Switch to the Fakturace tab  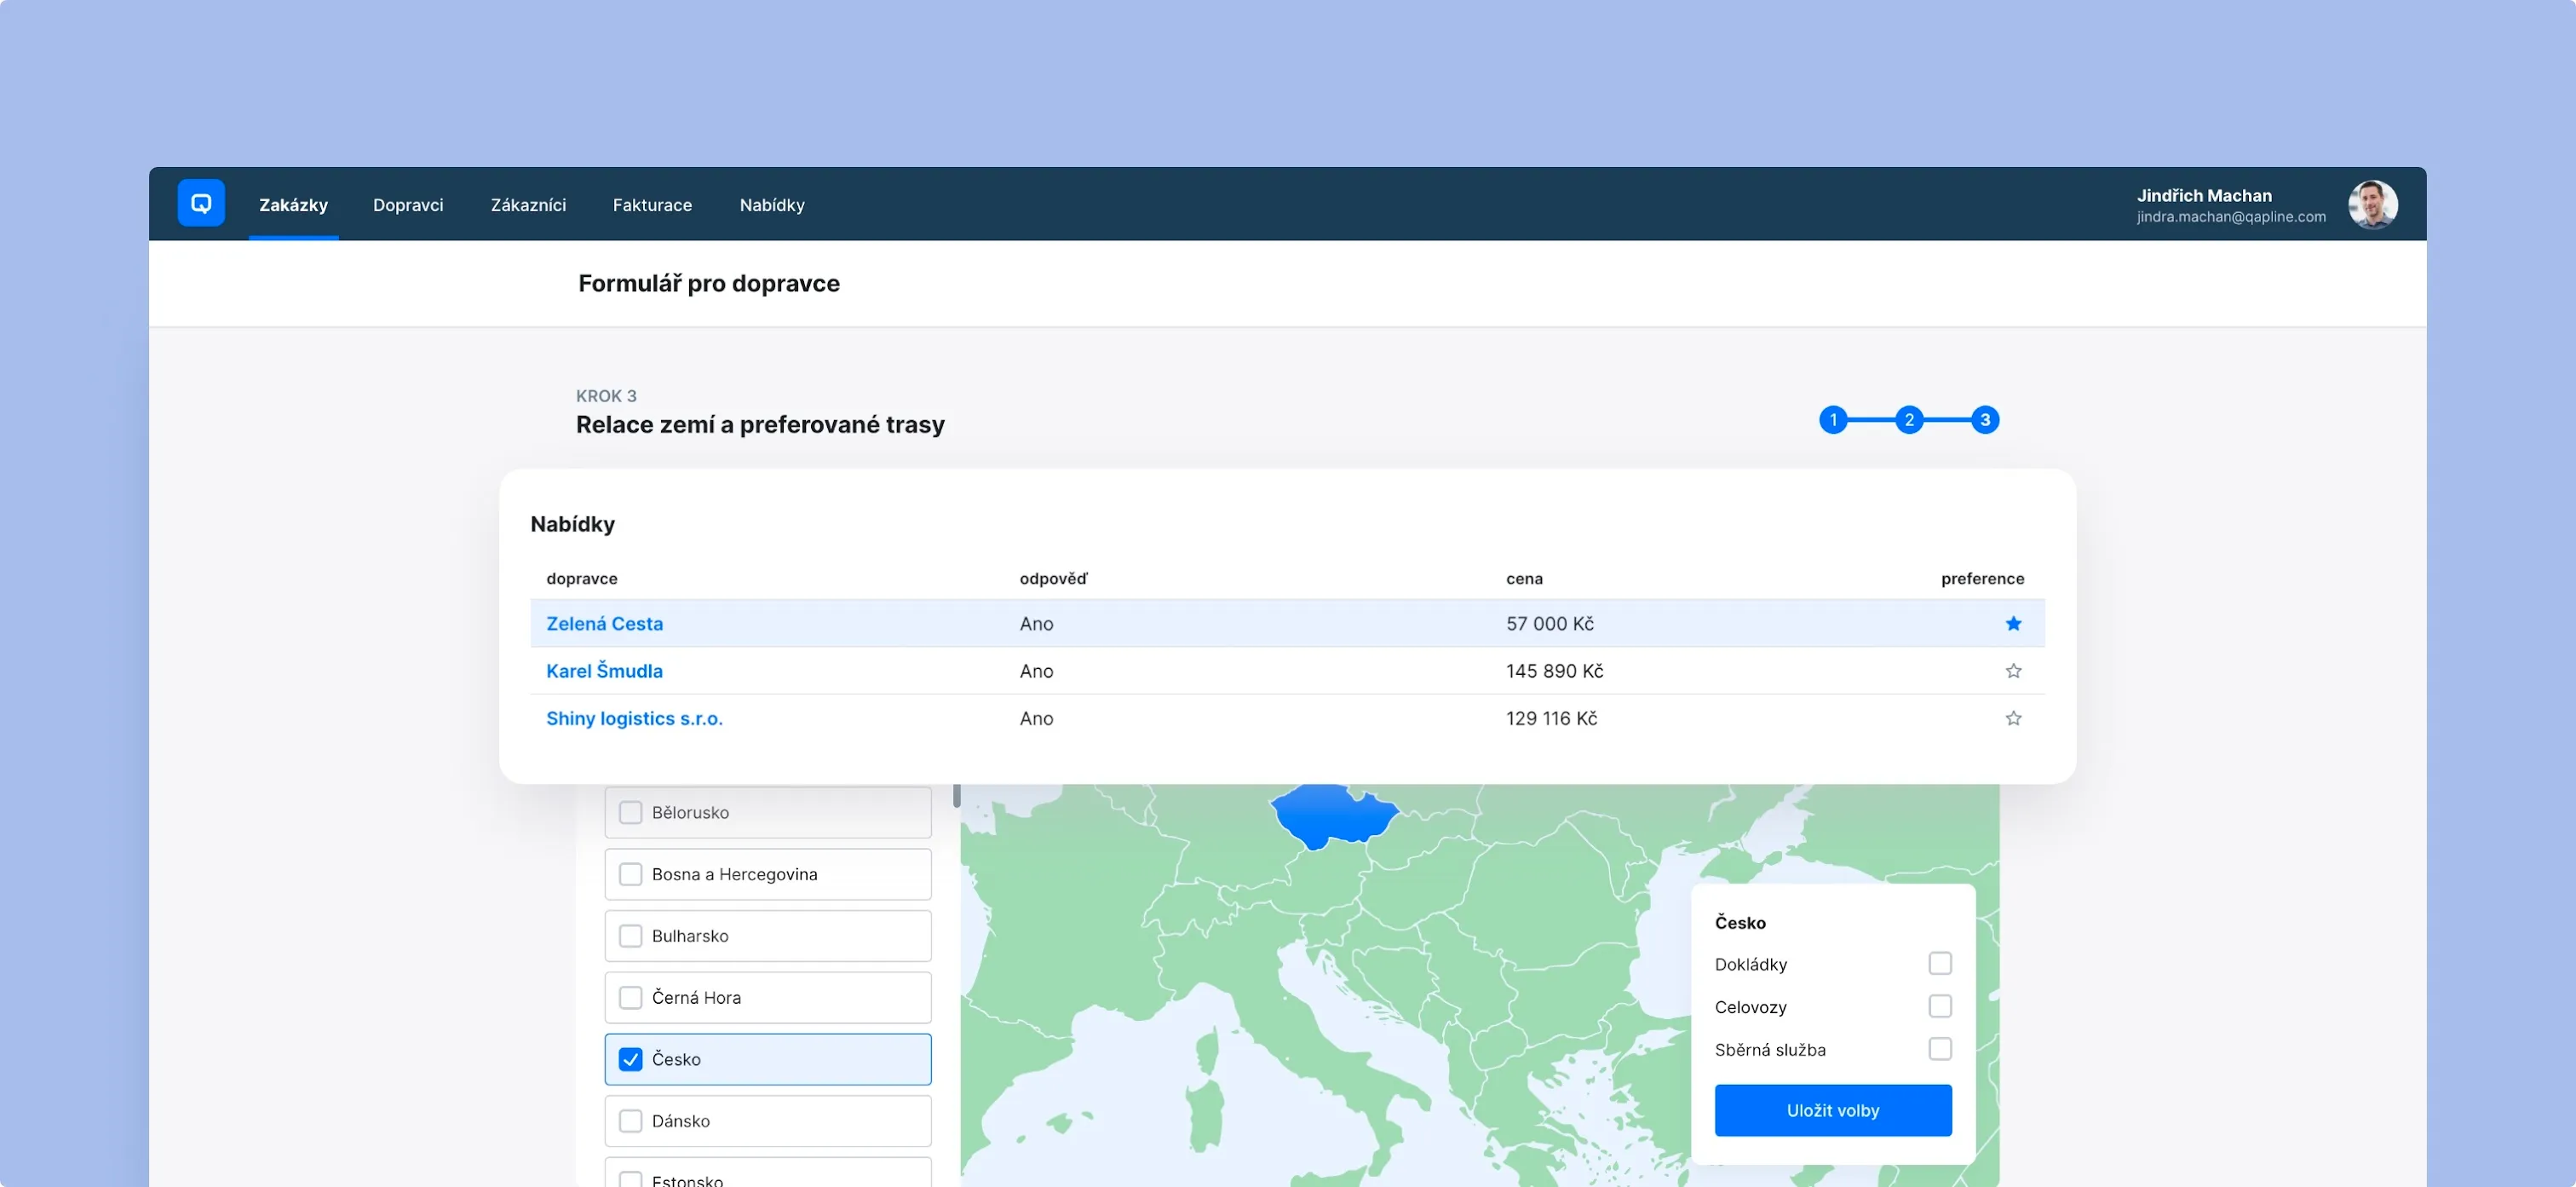coord(652,205)
